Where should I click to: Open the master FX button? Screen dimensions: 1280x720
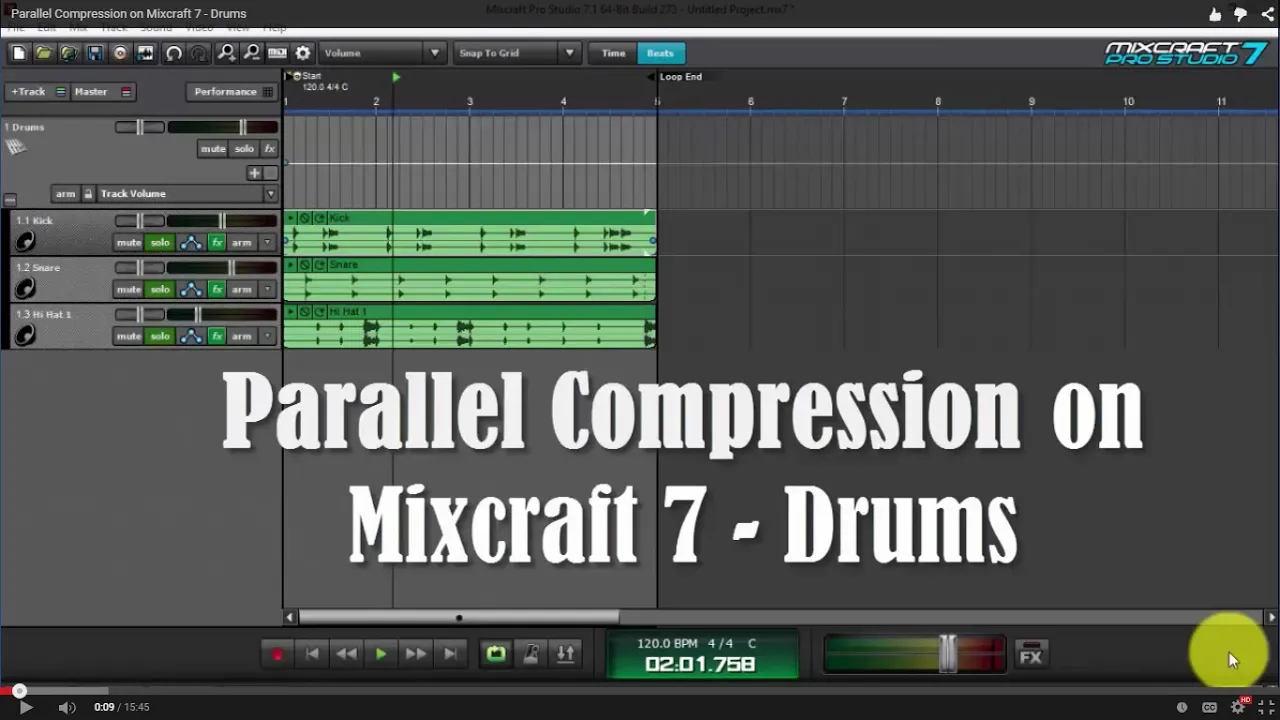(x=1031, y=654)
